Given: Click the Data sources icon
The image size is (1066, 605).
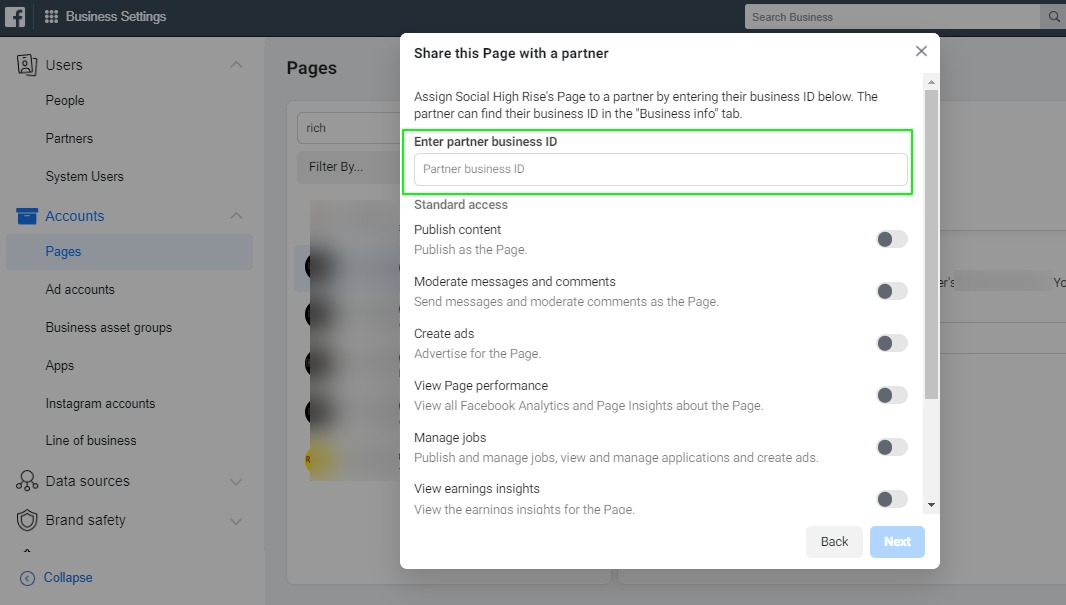Looking at the screenshot, I should (x=27, y=481).
